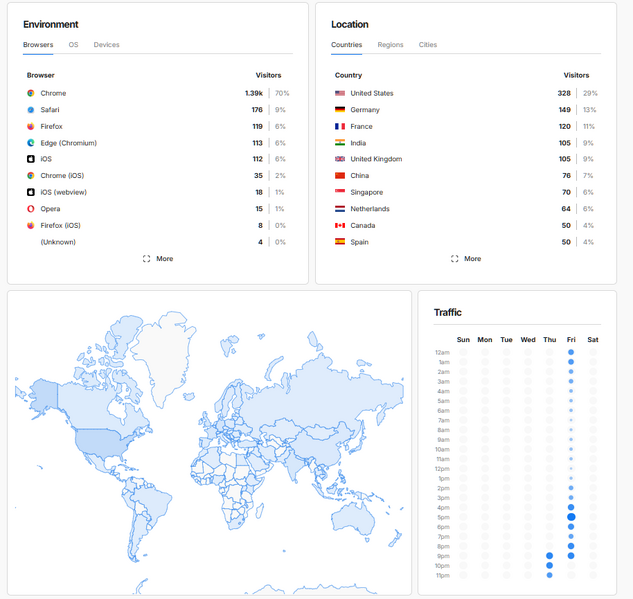Open the Netherlands country link
633x599 pixels.
pos(370,209)
